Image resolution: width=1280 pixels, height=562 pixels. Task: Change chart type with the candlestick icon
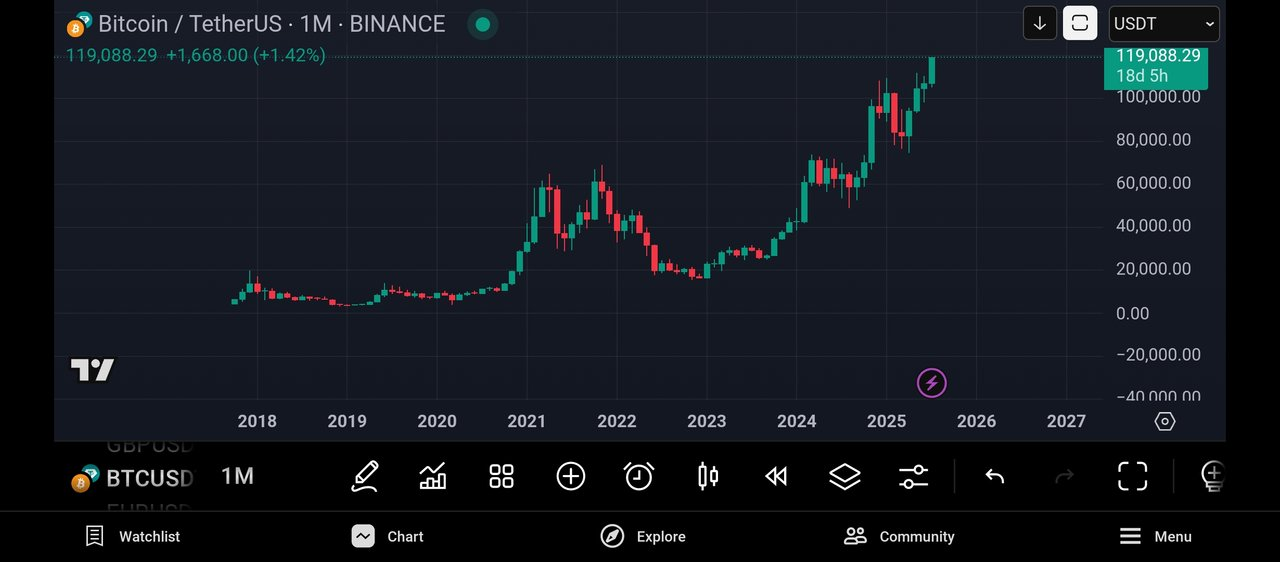[707, 476]
